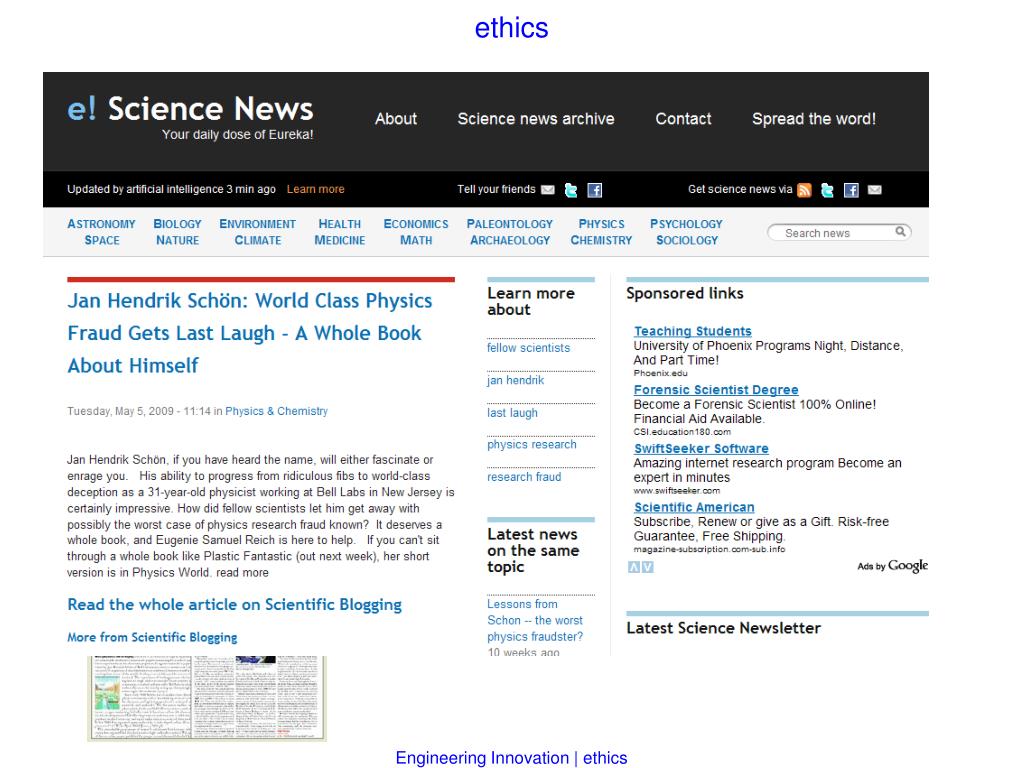Click the research fraud topic link
Image resolution: width=1024 pixels, height=768 pixels.
[524, 477]
